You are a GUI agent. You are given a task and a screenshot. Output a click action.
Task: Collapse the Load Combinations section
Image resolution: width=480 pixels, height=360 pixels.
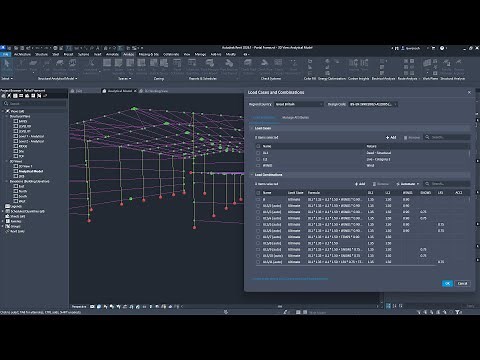[x=252, y=174]
